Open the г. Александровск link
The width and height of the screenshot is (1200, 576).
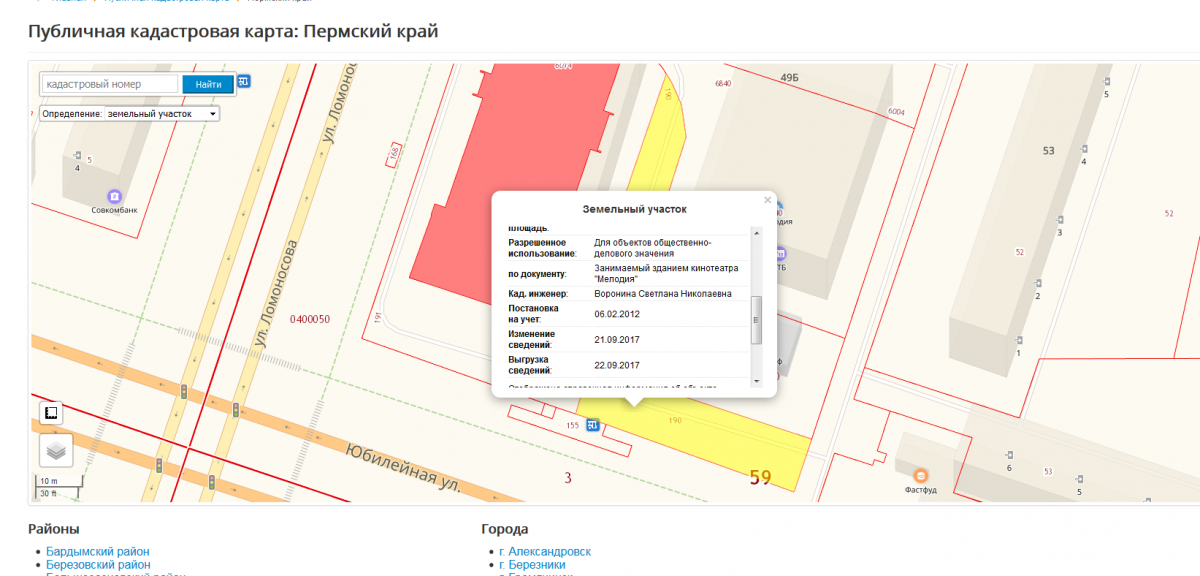click(544, 551)
